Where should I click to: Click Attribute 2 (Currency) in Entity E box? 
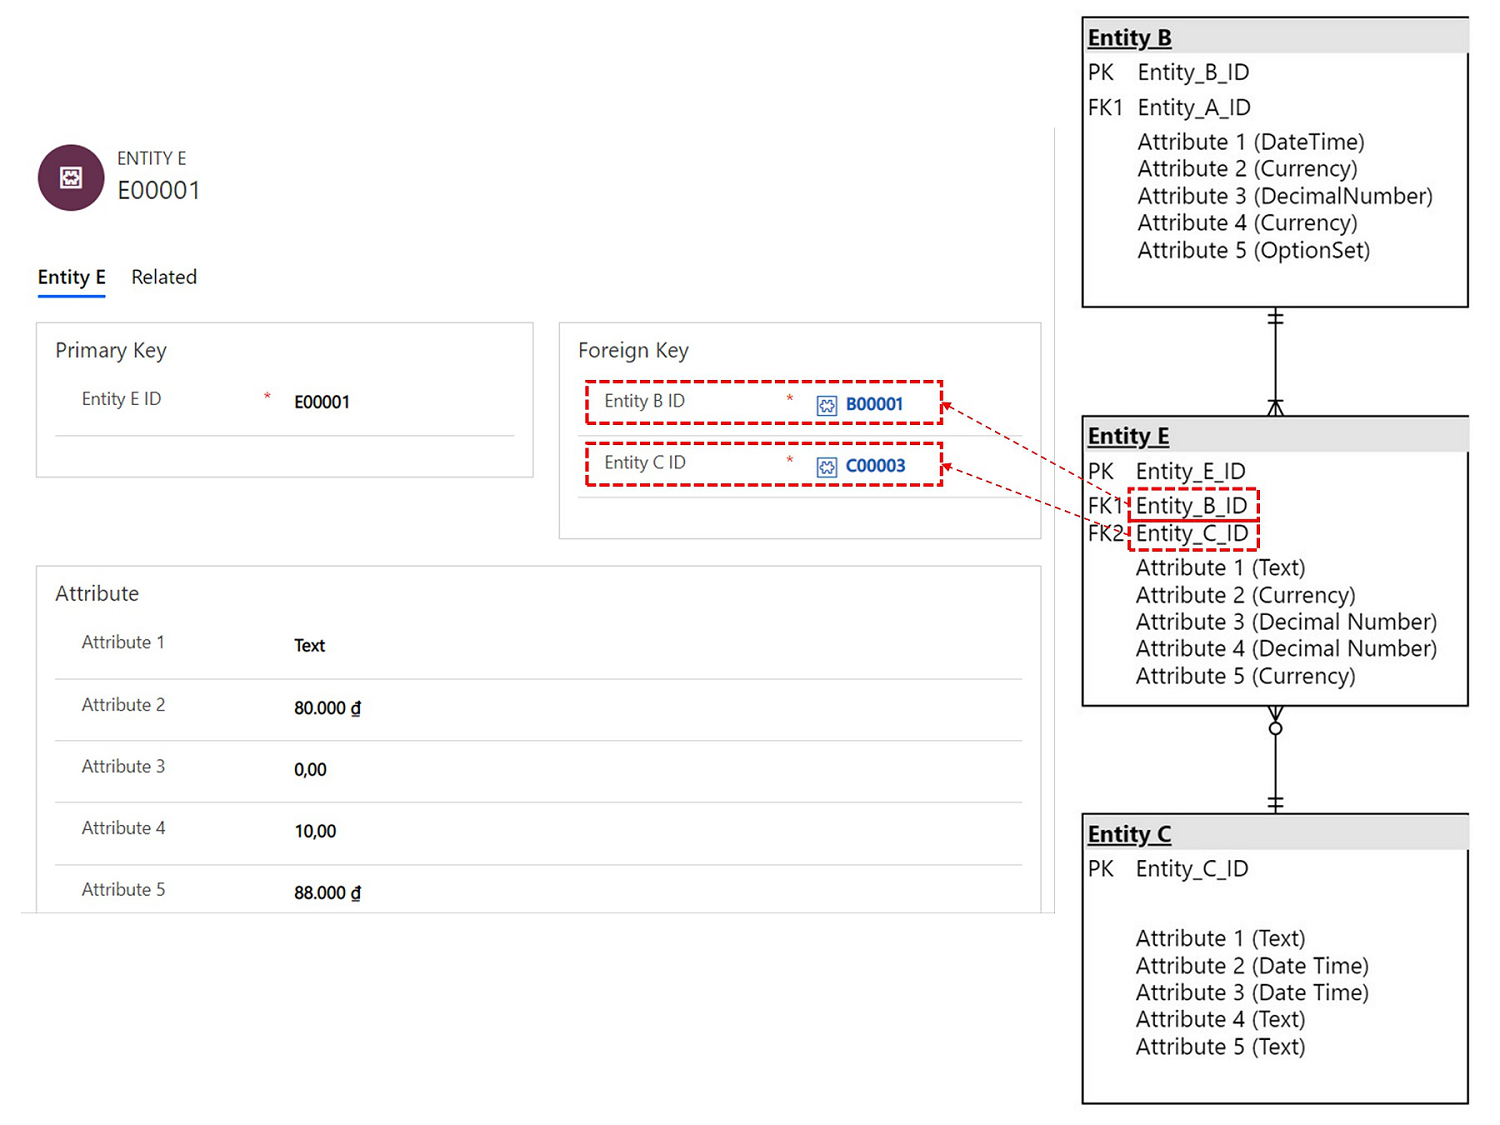click(x=1246, y=595)
